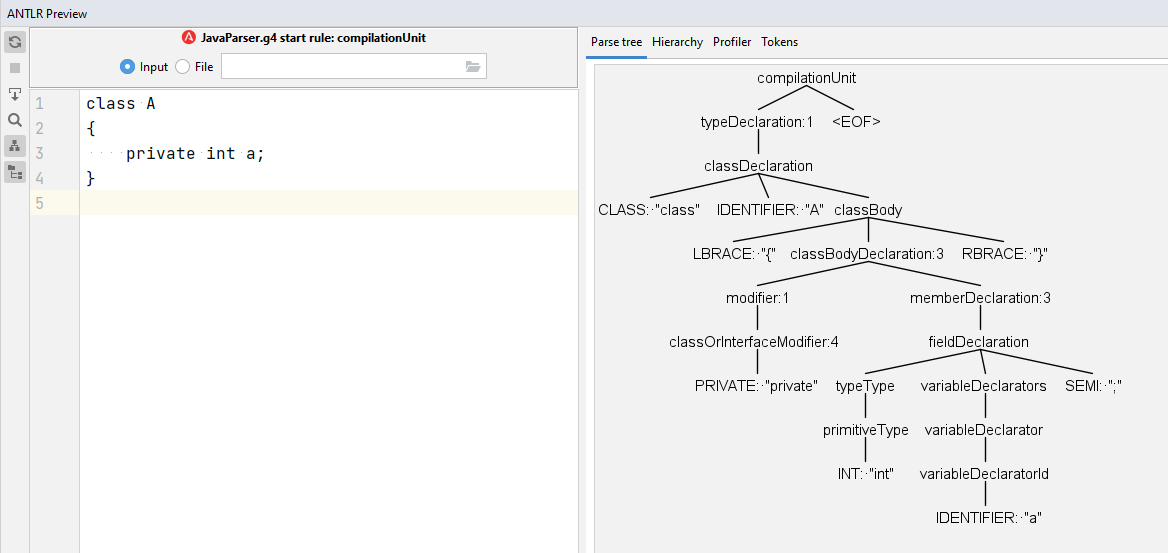
Task: Toggle the hierarchy tree layout icon
Action: coord(15,146)
